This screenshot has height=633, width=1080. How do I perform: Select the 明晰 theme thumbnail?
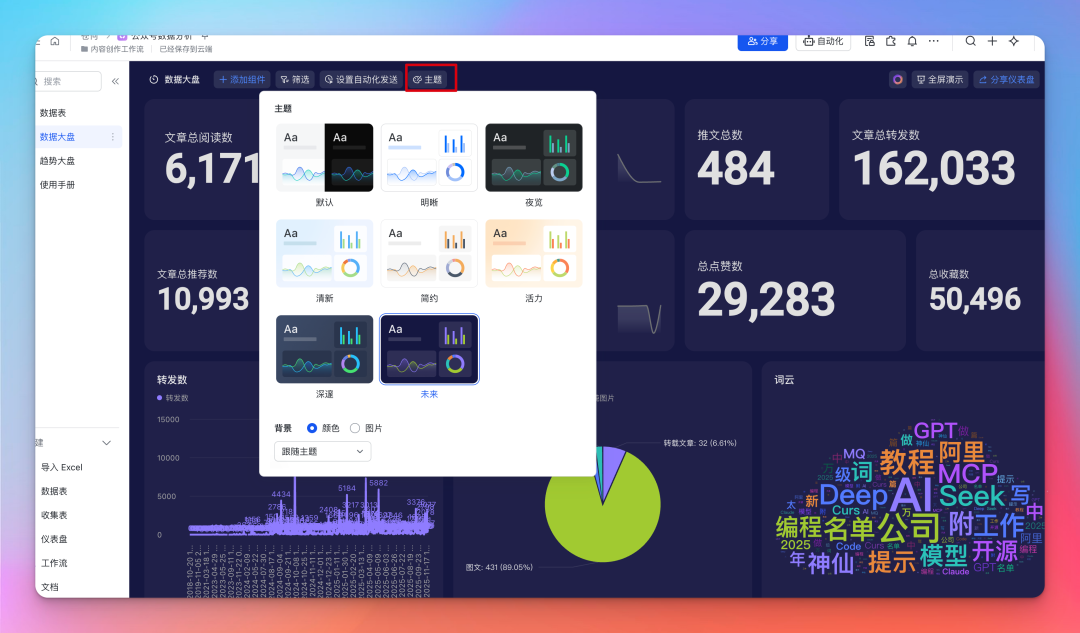(x=429, y=158)
